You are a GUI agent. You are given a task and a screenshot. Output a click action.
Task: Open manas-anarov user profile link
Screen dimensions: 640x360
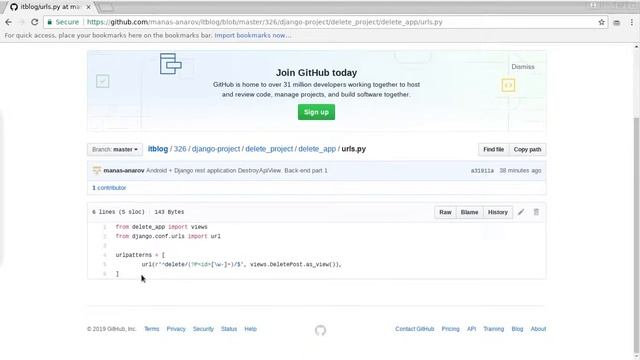[x=124, y=171]
